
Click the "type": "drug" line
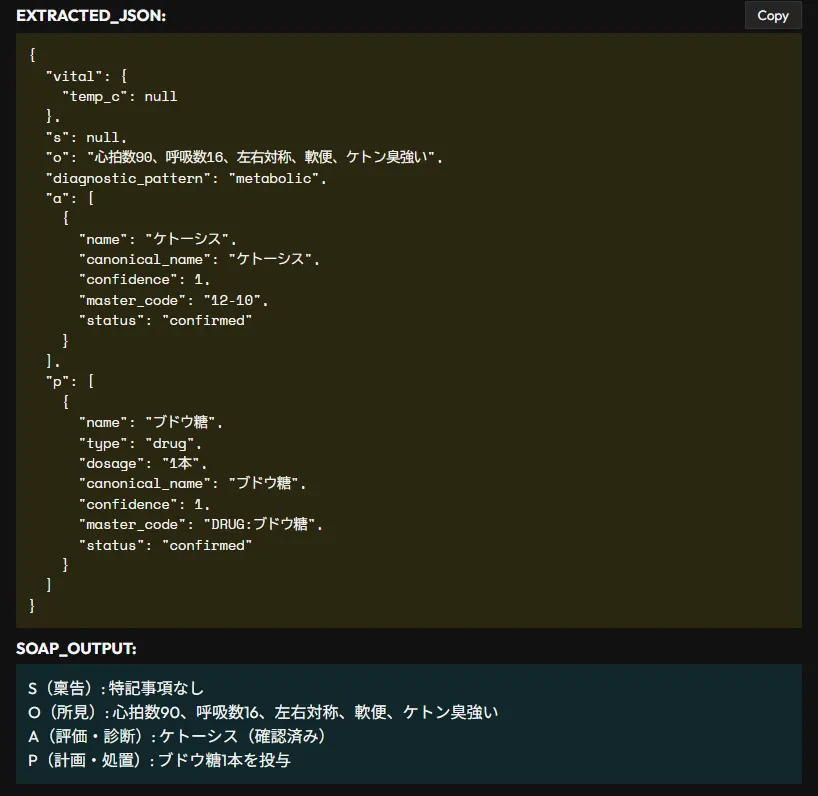coord(140,443)
